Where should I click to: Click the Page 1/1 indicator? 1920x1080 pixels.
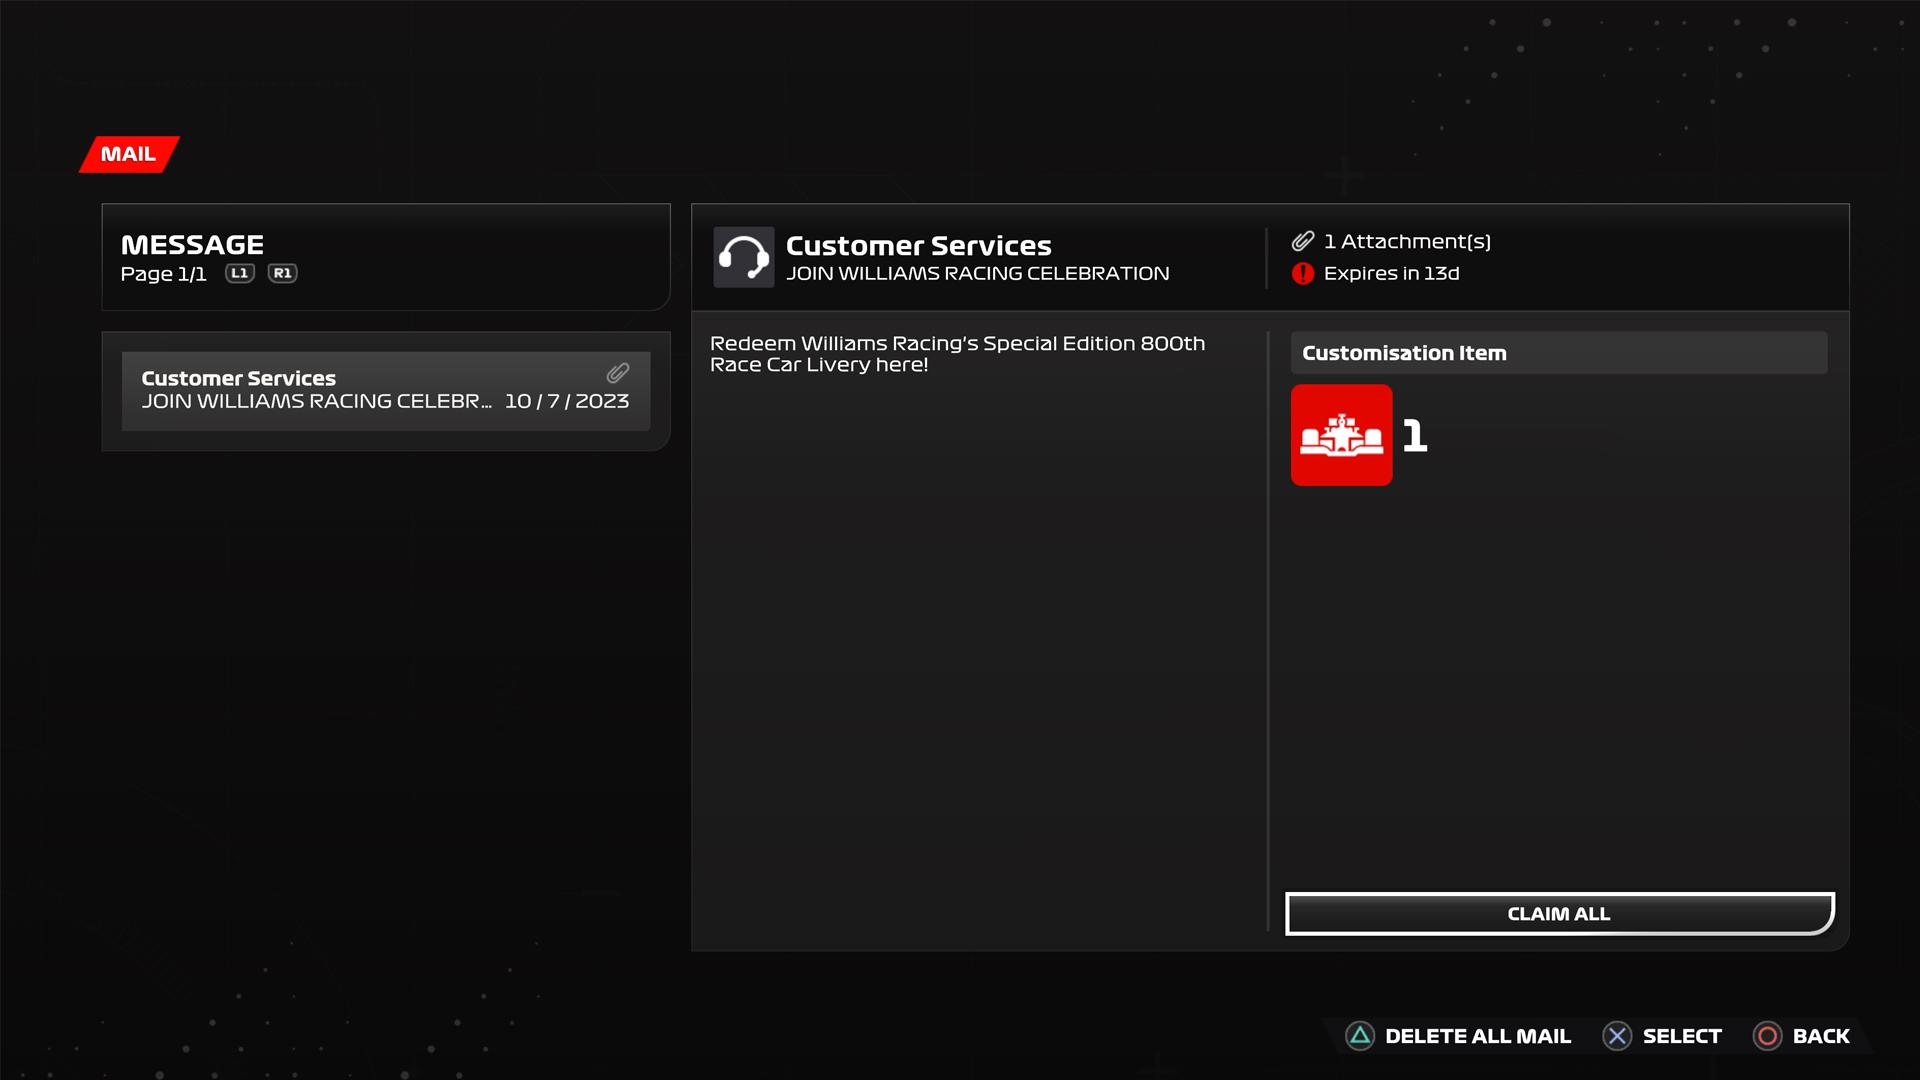[x=163, y=274]
